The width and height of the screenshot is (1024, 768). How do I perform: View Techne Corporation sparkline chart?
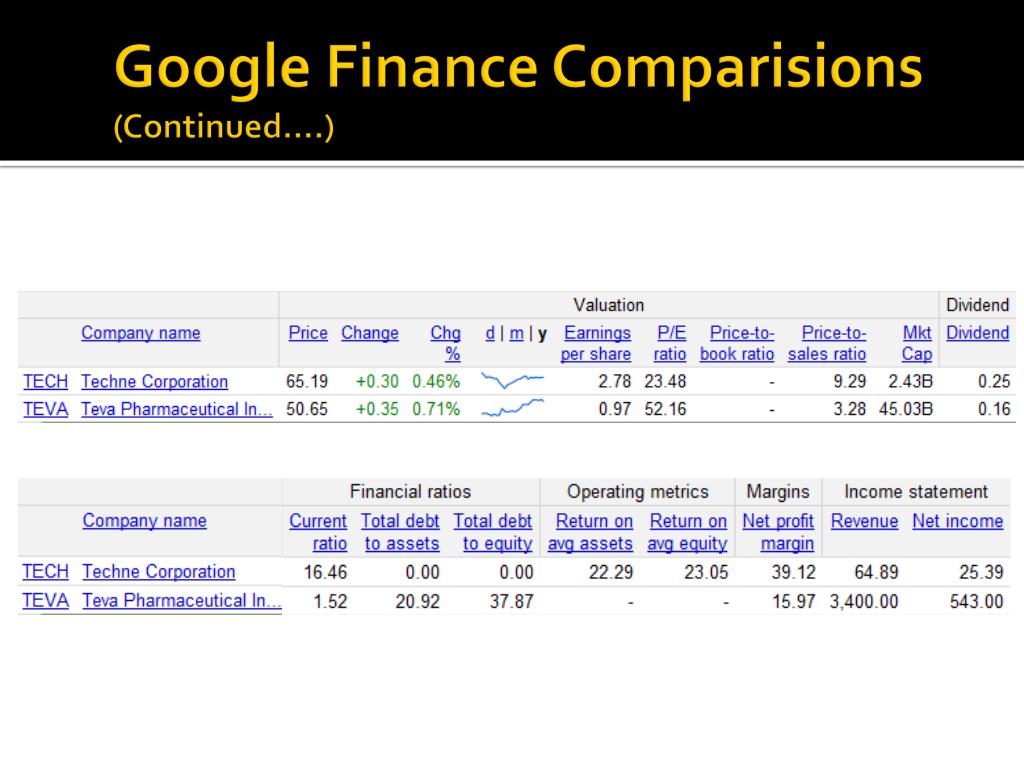[x=512, y=380]
